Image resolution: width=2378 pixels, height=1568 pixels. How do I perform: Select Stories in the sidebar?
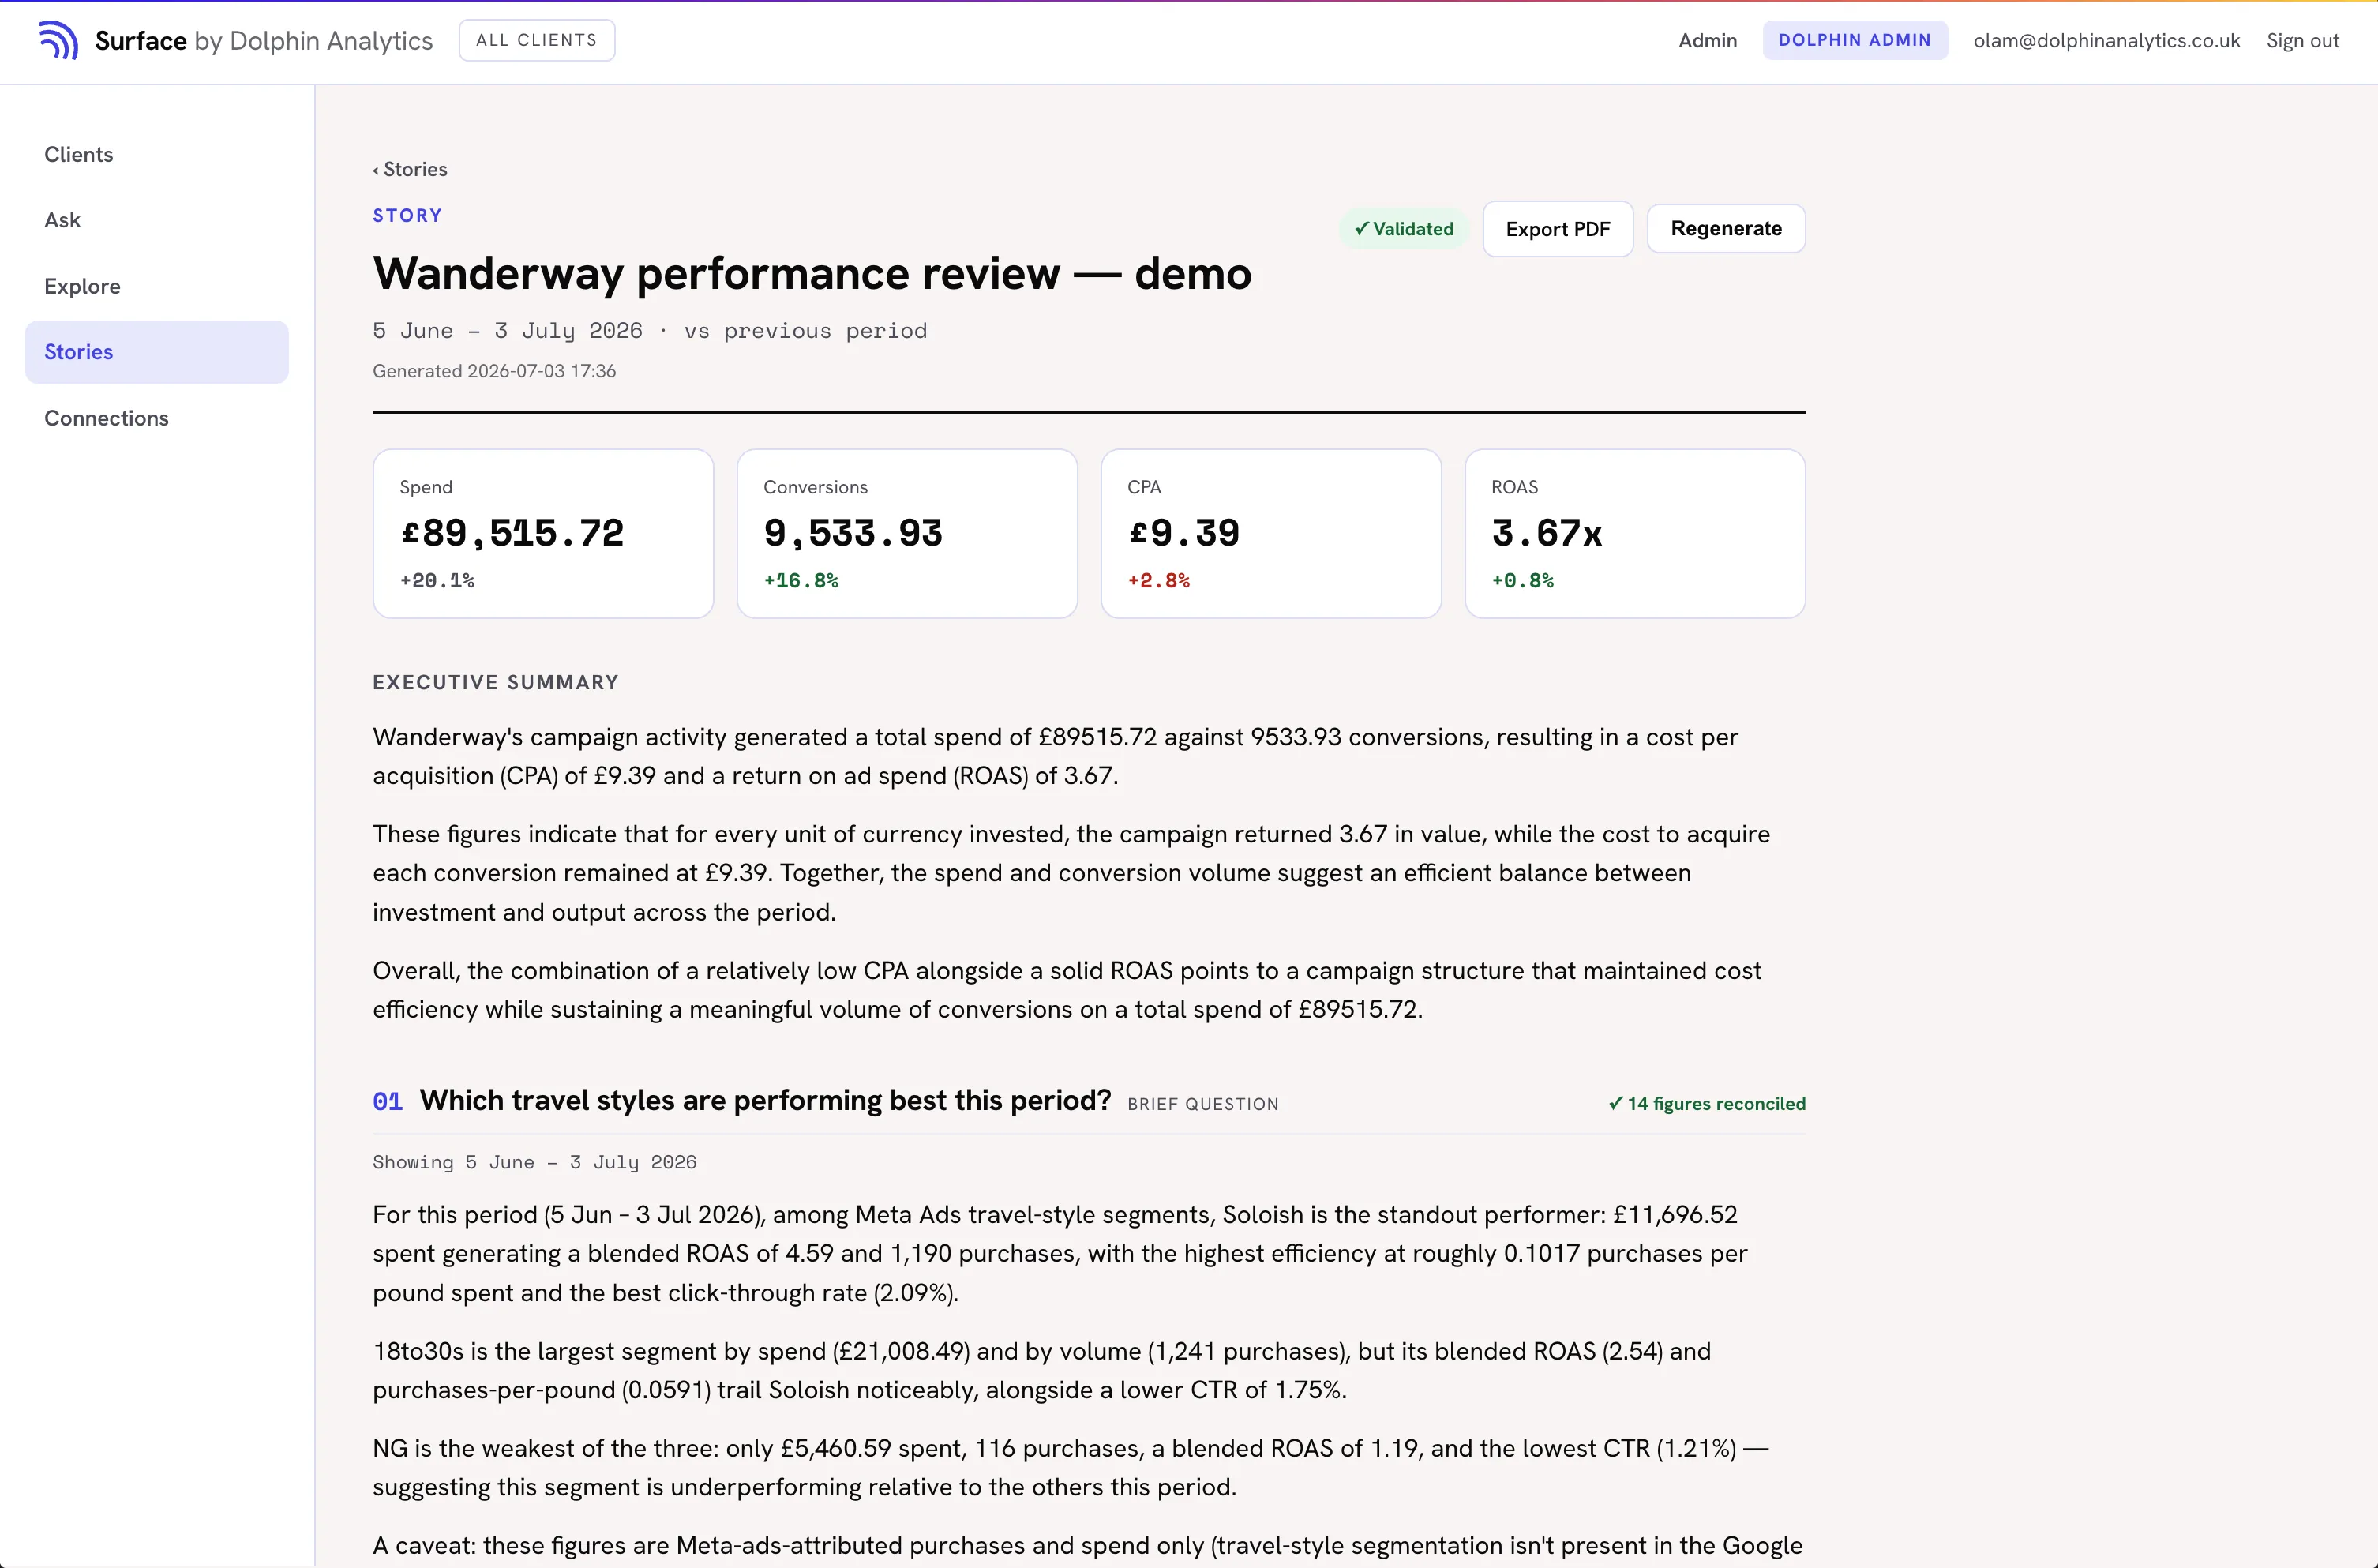point(157,352)
